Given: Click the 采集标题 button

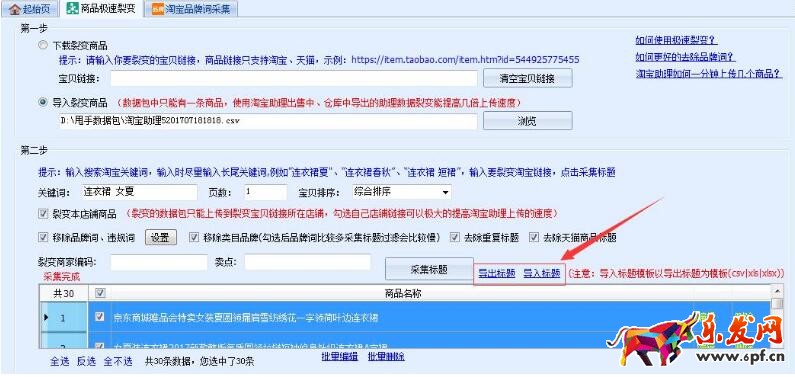Looking at the screenshot, I should pos(429,269).
